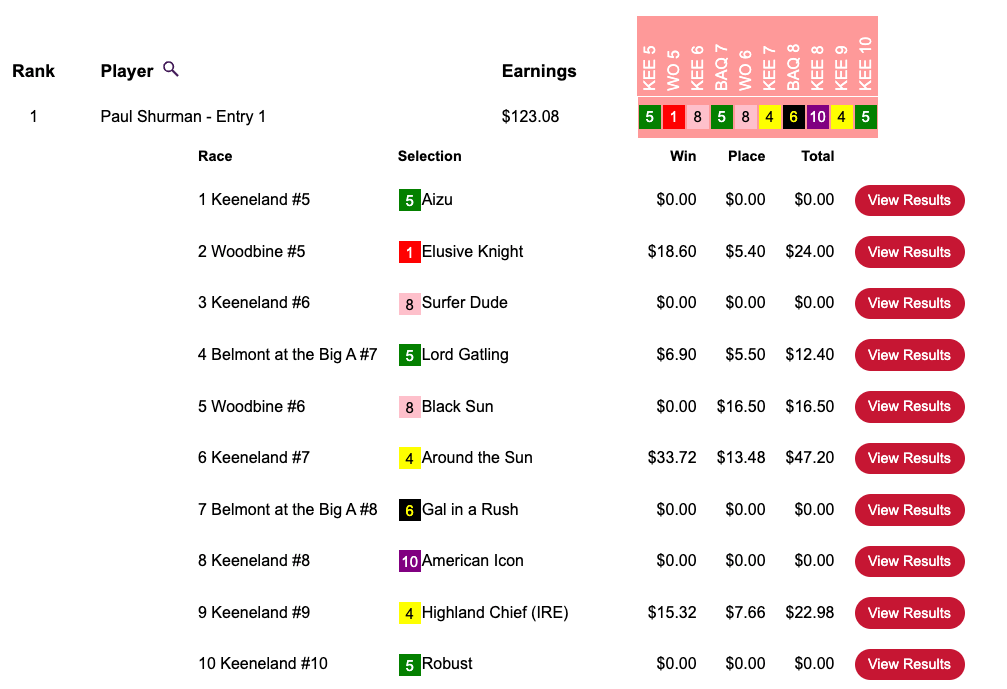The width and height of the screenshot is (1007, 689).
Task: Click the green 5 badge beside Robust
Action: point(409,664)
